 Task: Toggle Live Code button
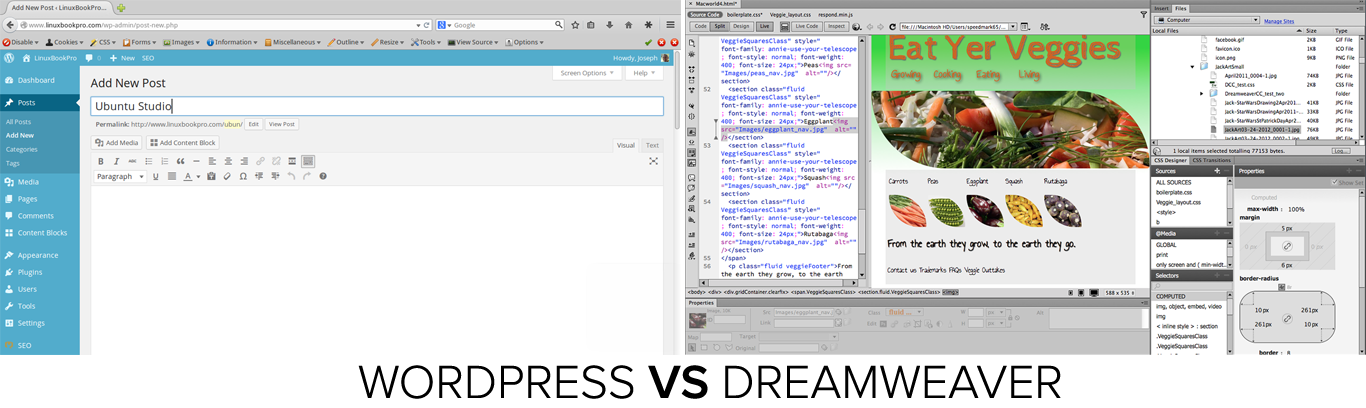pos(807,26)
